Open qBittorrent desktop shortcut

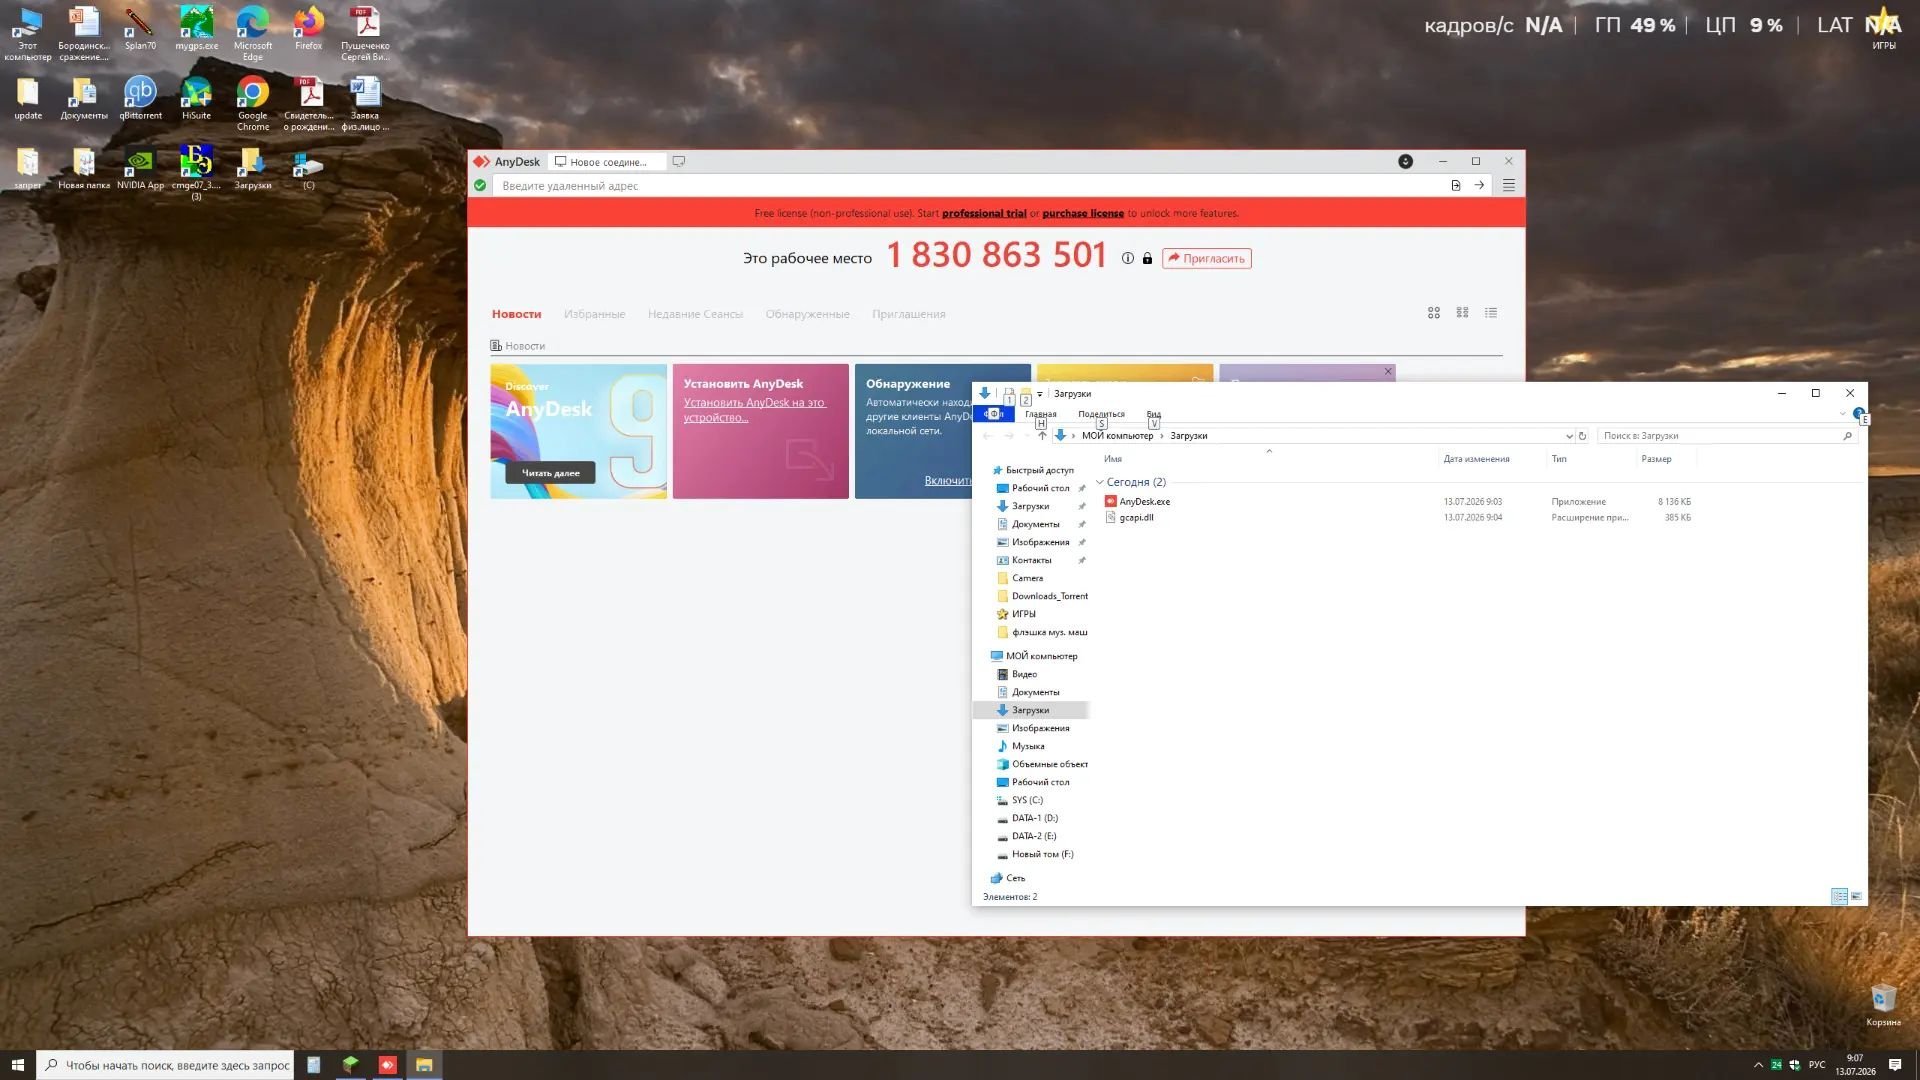tap(140, 99)
